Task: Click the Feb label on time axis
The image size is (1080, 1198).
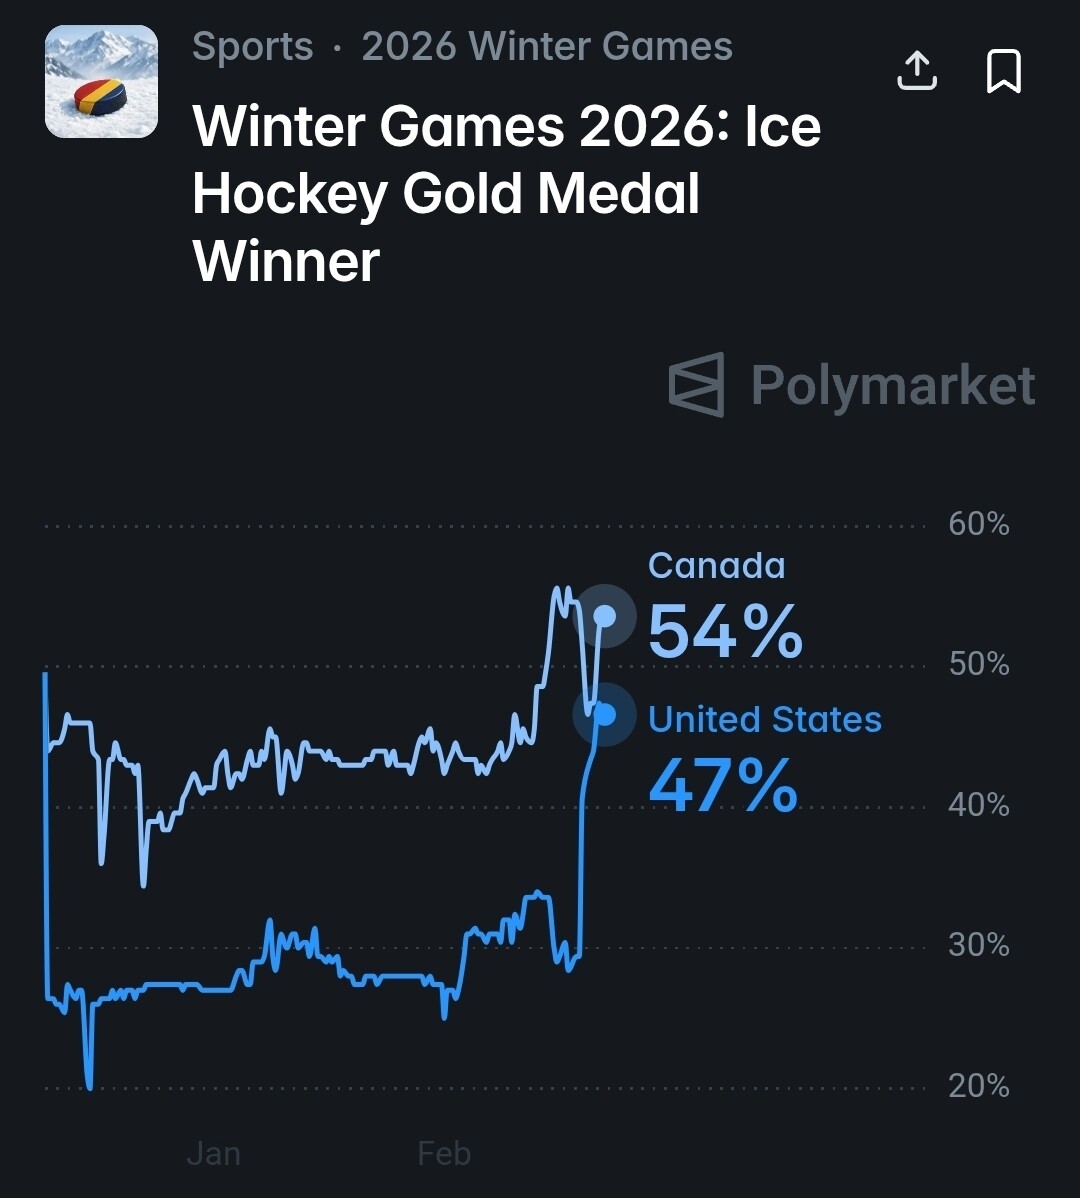Action: point(444,1154)
